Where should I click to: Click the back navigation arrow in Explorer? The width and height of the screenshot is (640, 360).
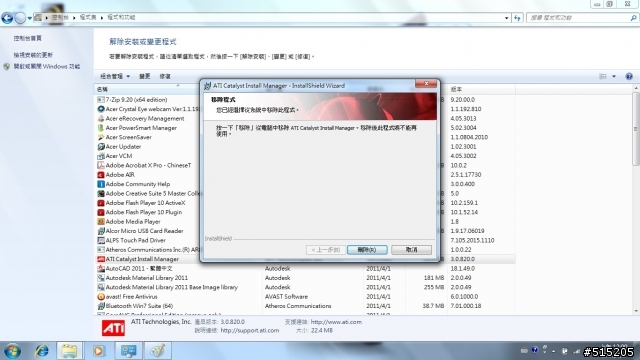point(7,18)
